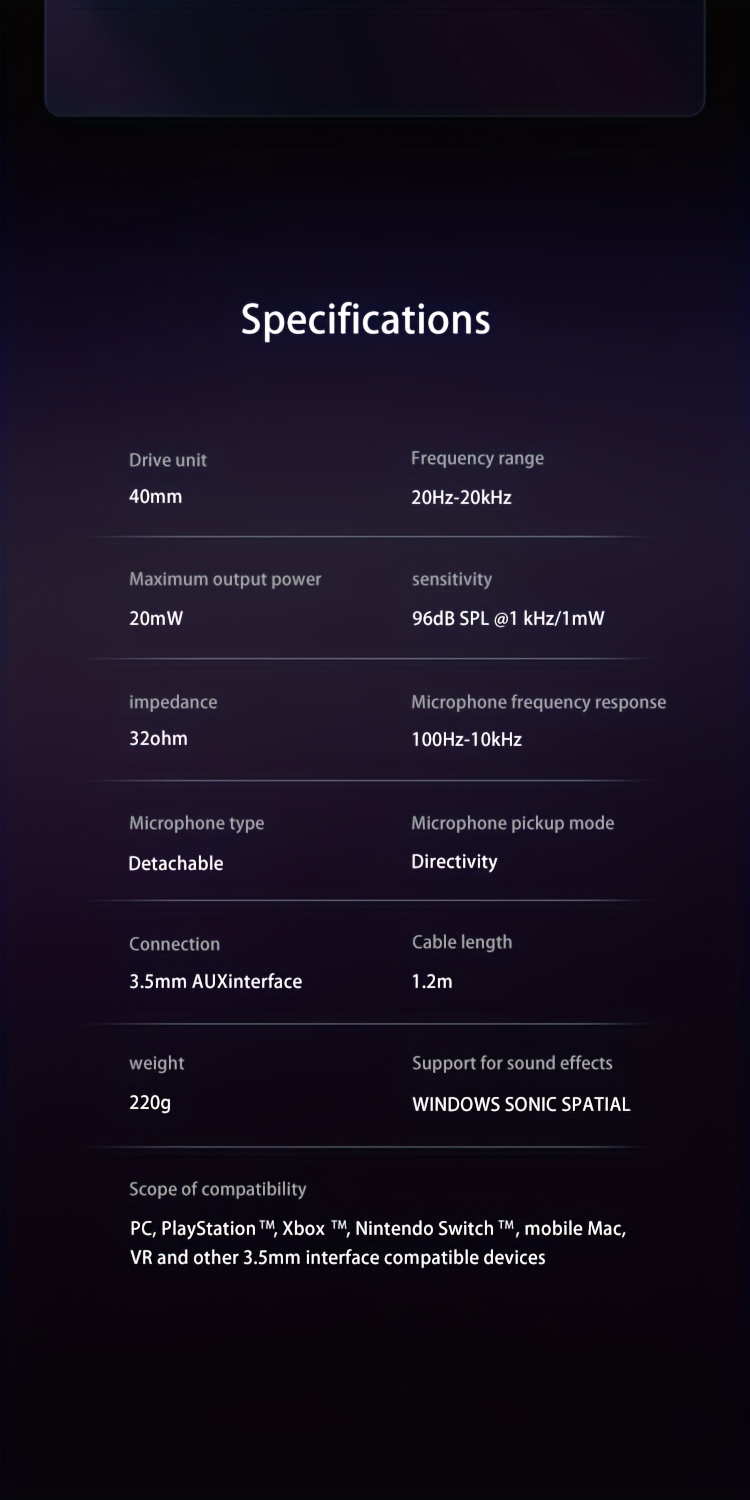Image resolution: width=750 pixels, height=1500 pixels.
Task: Click the 32ohm value
Action: (x=158, y=739)
